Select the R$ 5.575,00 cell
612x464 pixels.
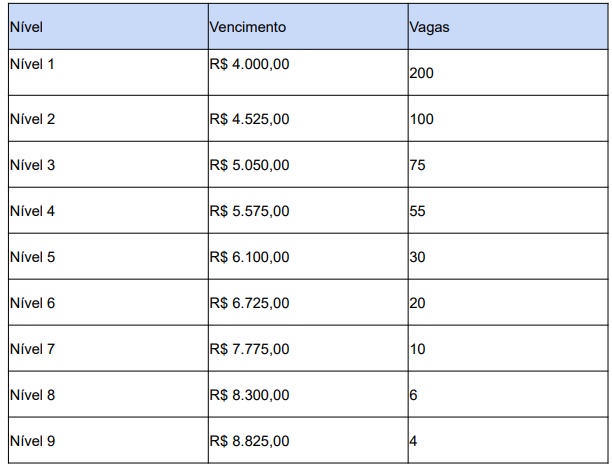click(x=250, y=211)
